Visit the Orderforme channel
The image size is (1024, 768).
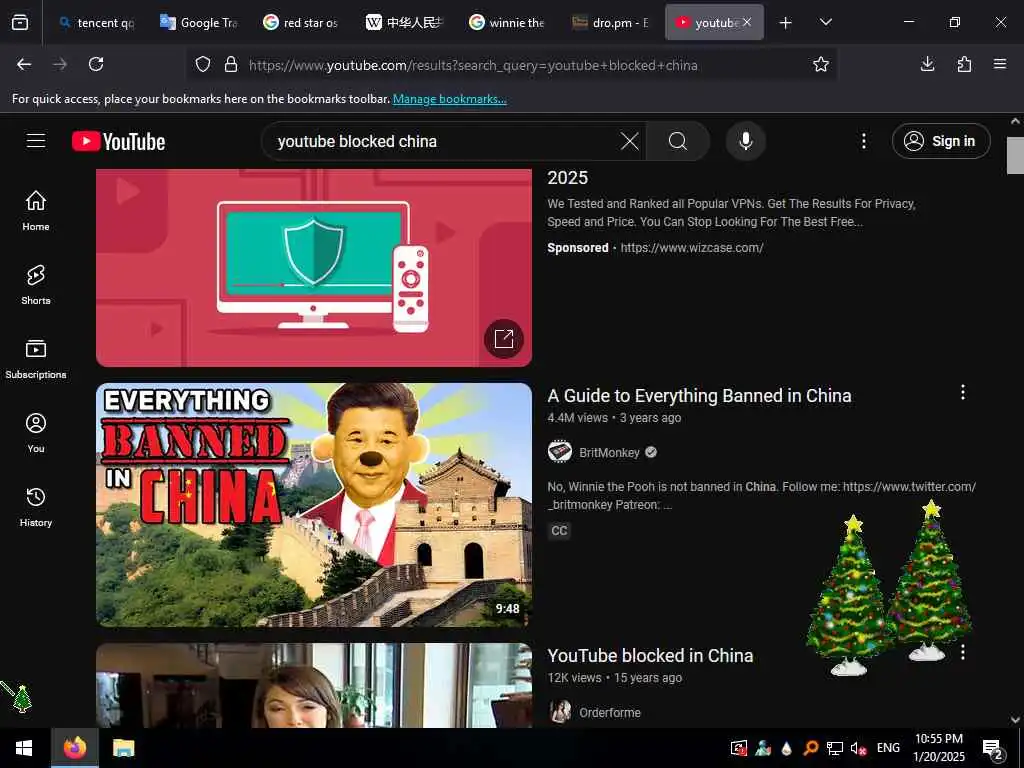(610, 712)
